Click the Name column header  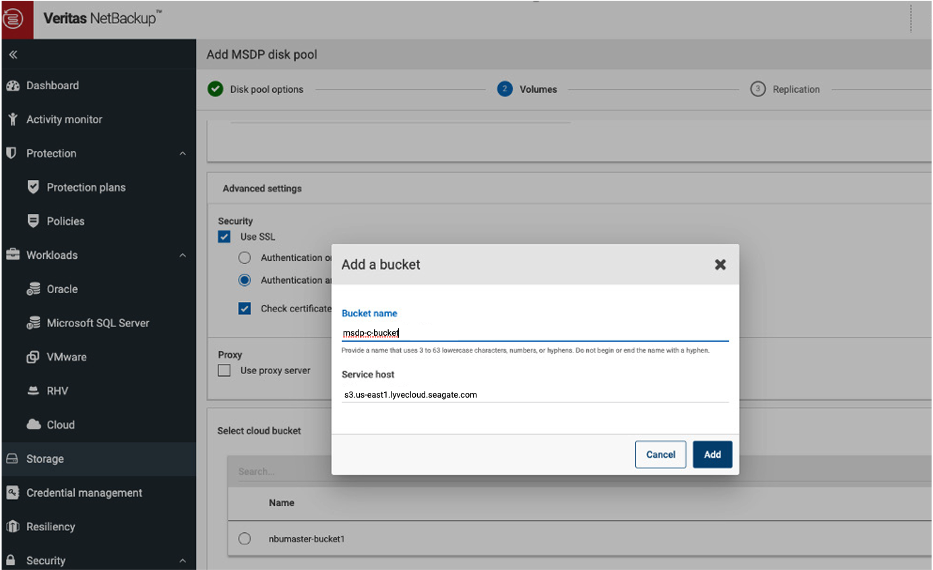pos(281,503)
